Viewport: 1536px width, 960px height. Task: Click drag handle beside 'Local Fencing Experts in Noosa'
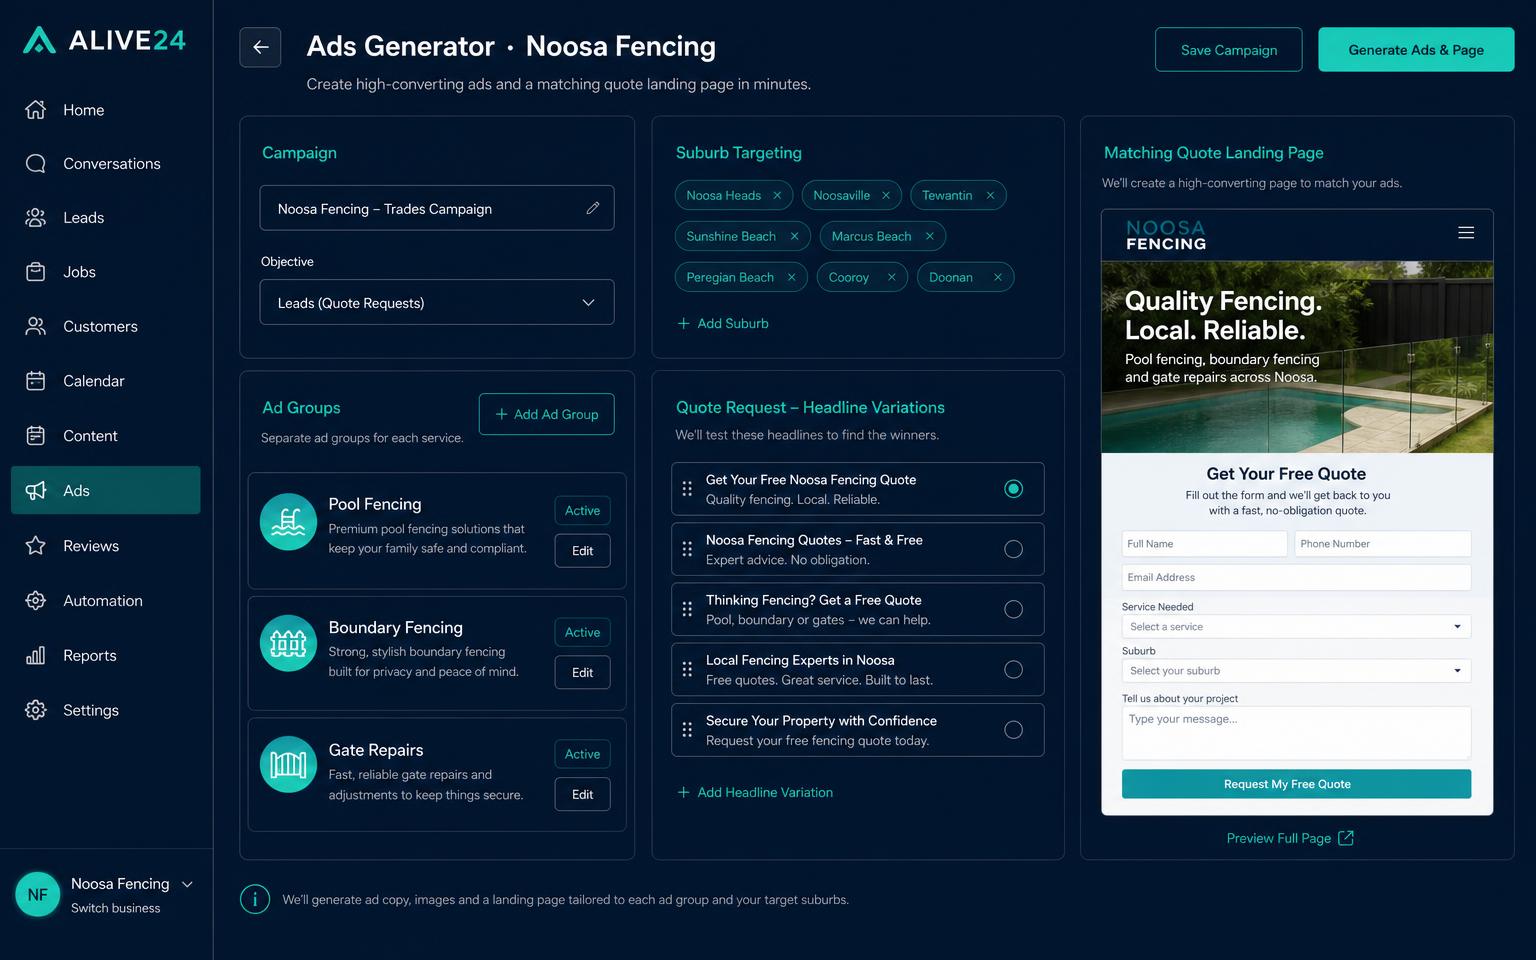click(687, 670)
